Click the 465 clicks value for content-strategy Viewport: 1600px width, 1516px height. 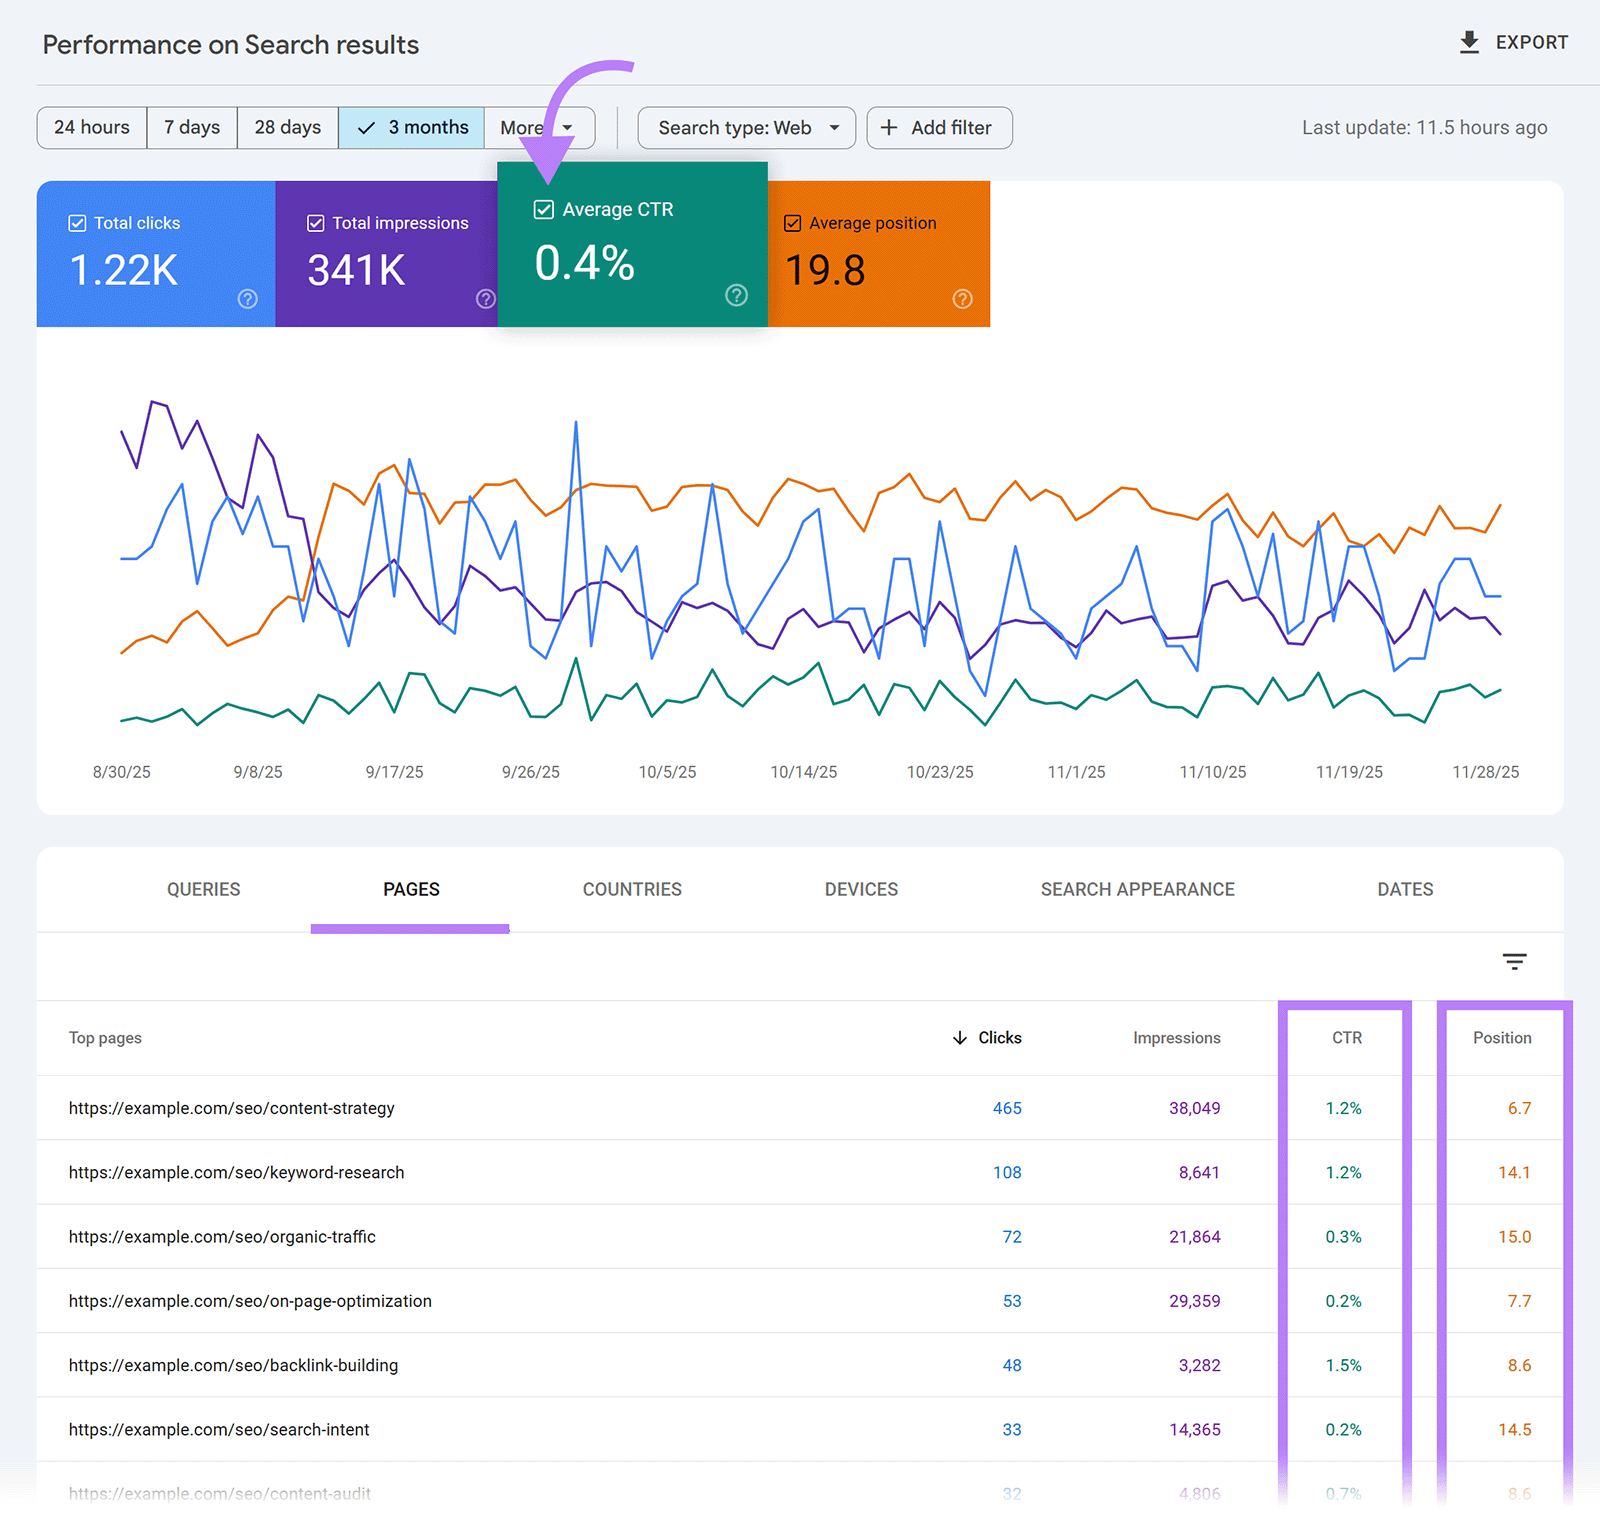[x=1007, y=1108]
